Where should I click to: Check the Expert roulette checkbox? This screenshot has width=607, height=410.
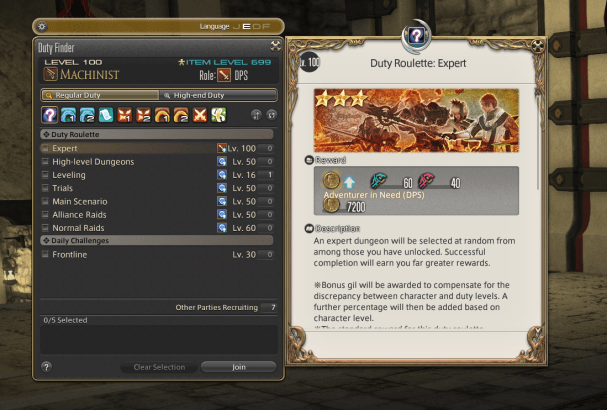[45, 148]
